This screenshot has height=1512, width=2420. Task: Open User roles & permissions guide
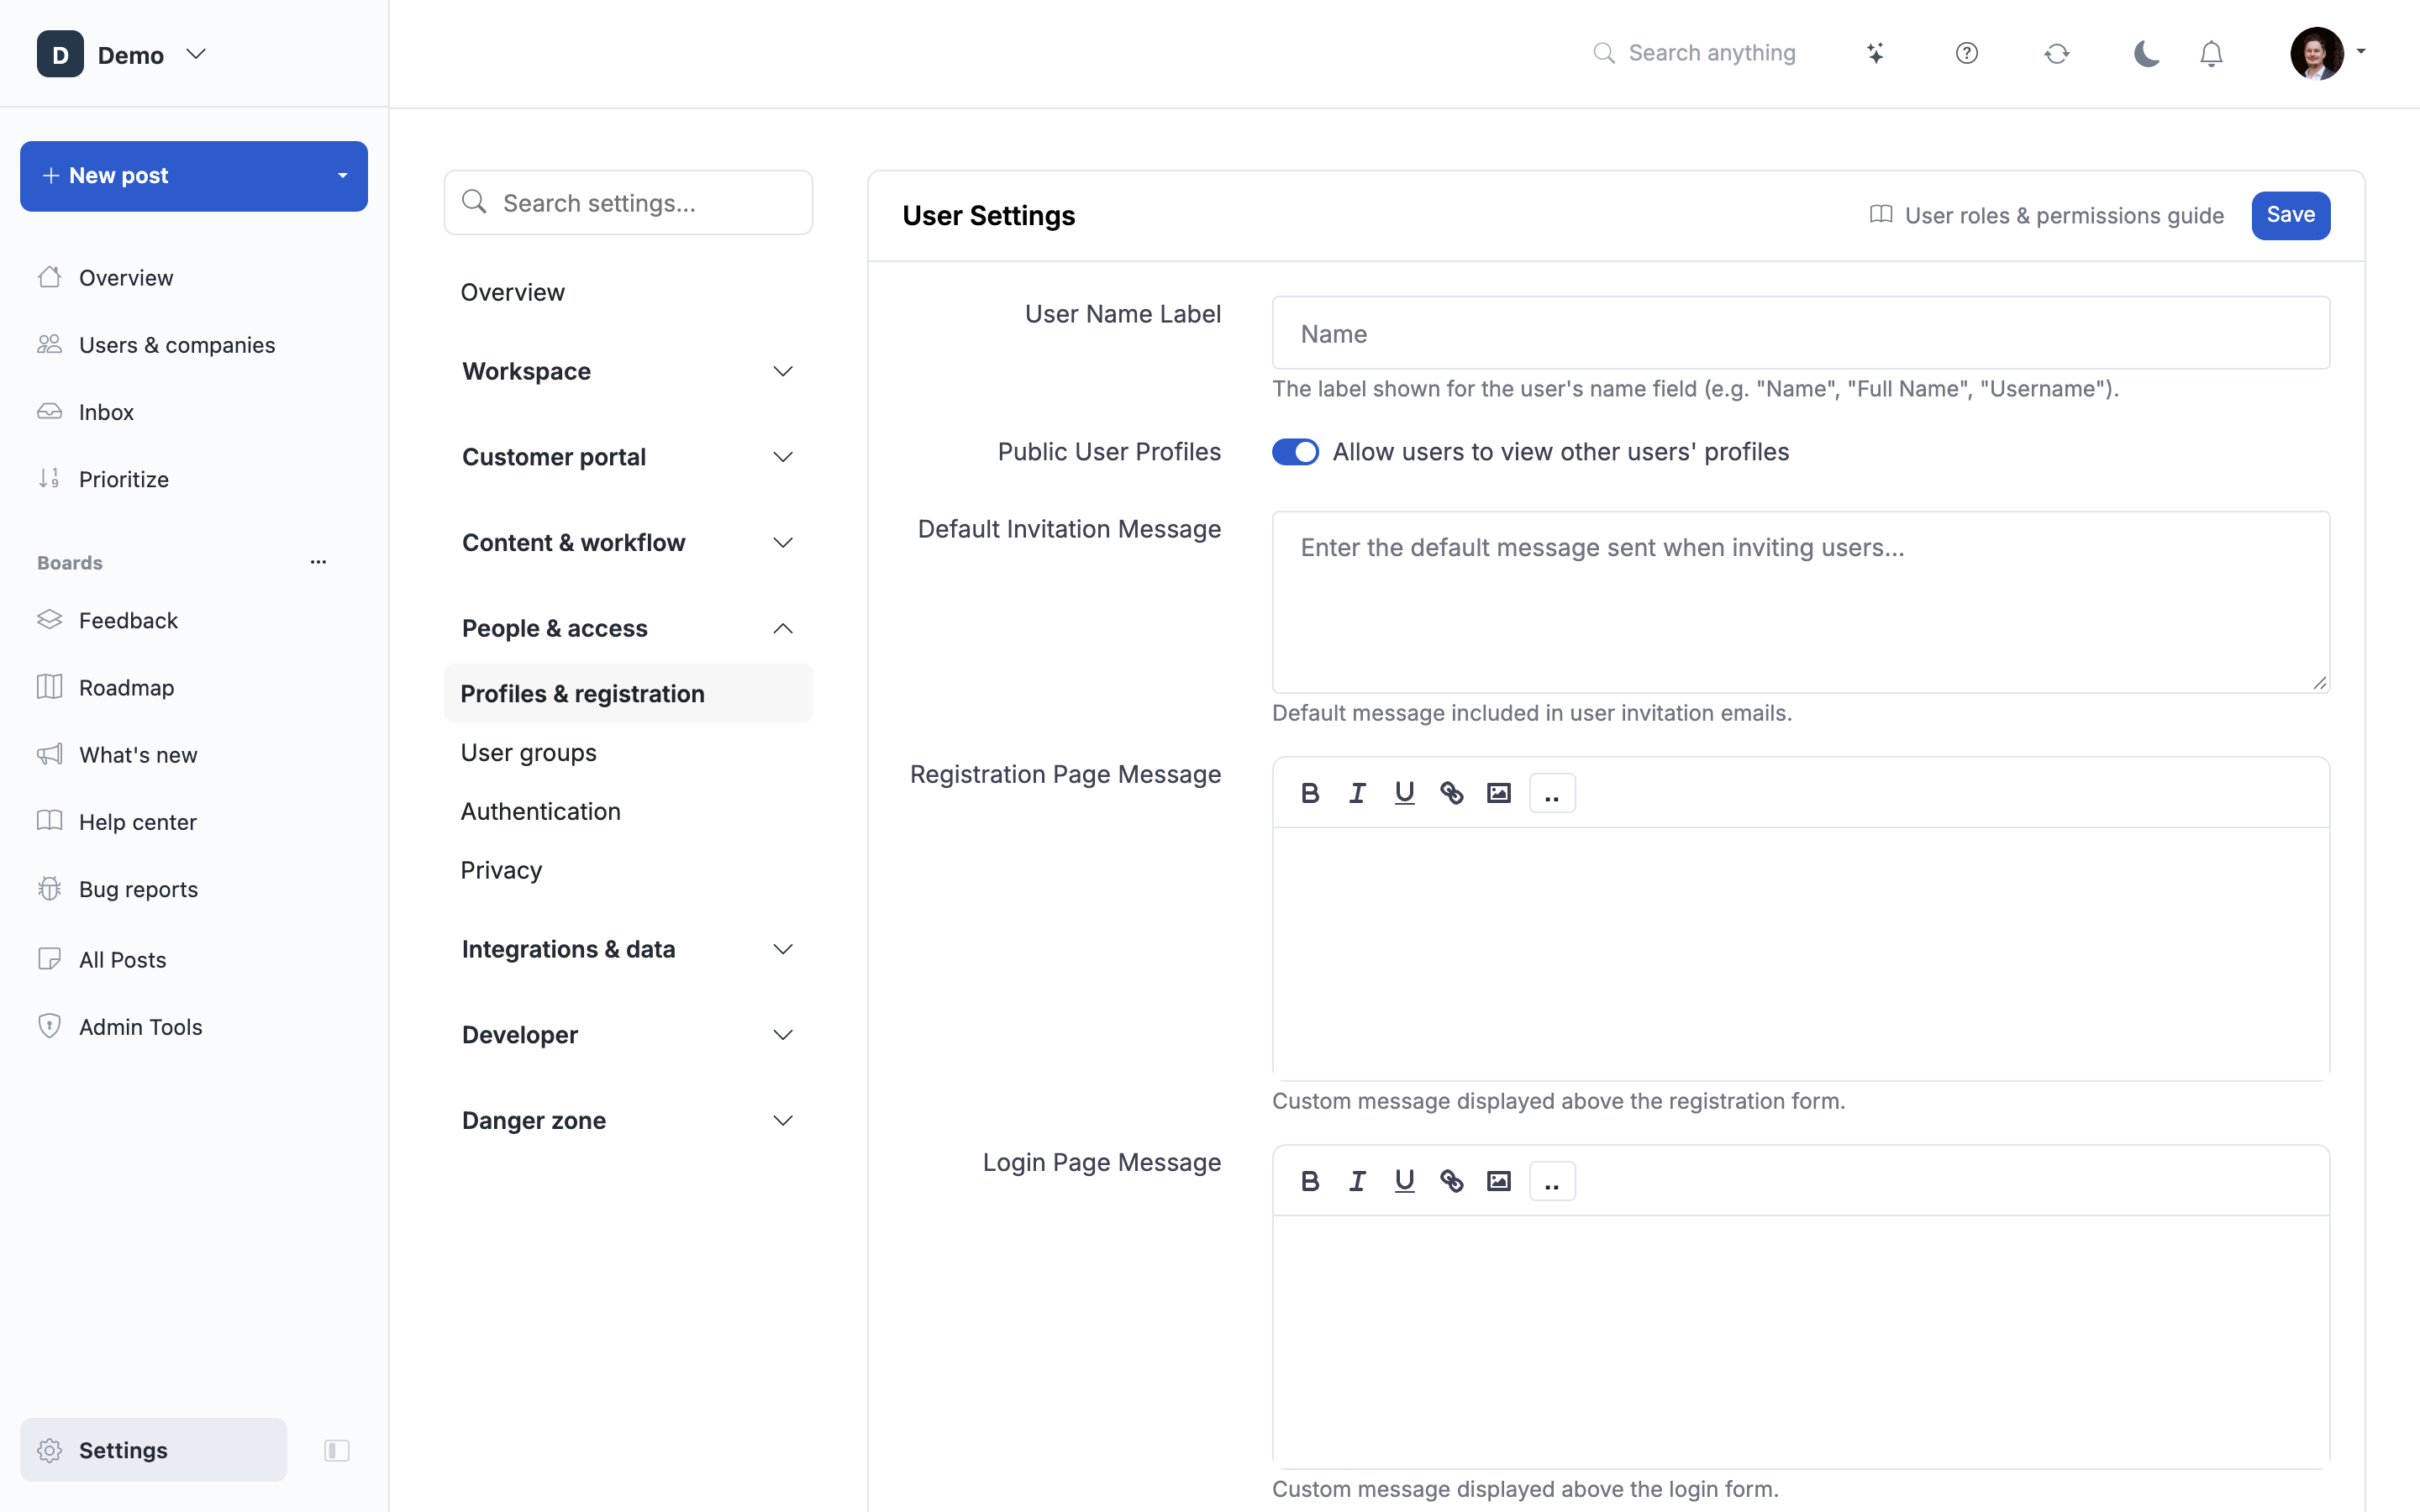click(2046, 216)
